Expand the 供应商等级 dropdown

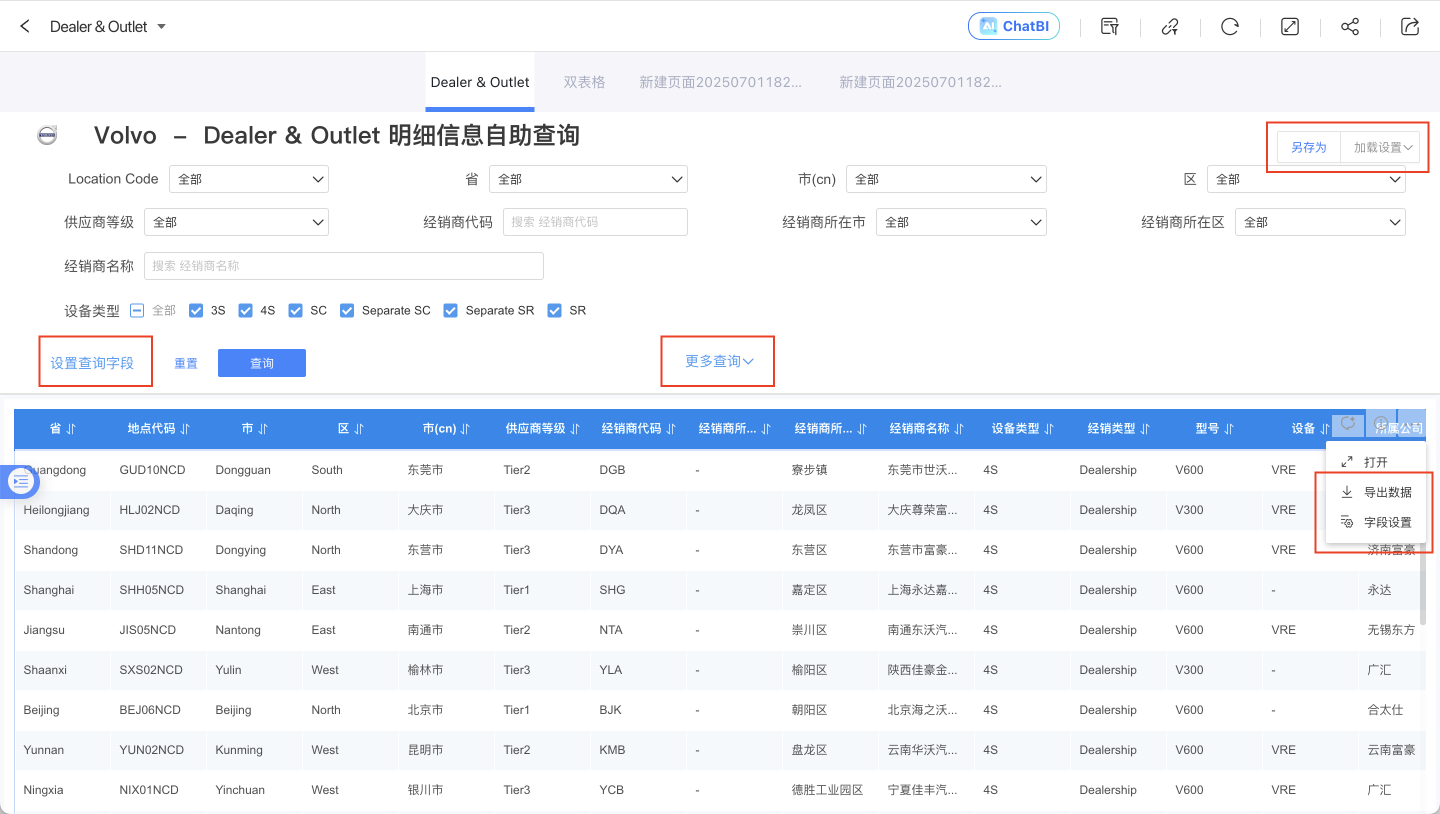[x=236, y=222]
